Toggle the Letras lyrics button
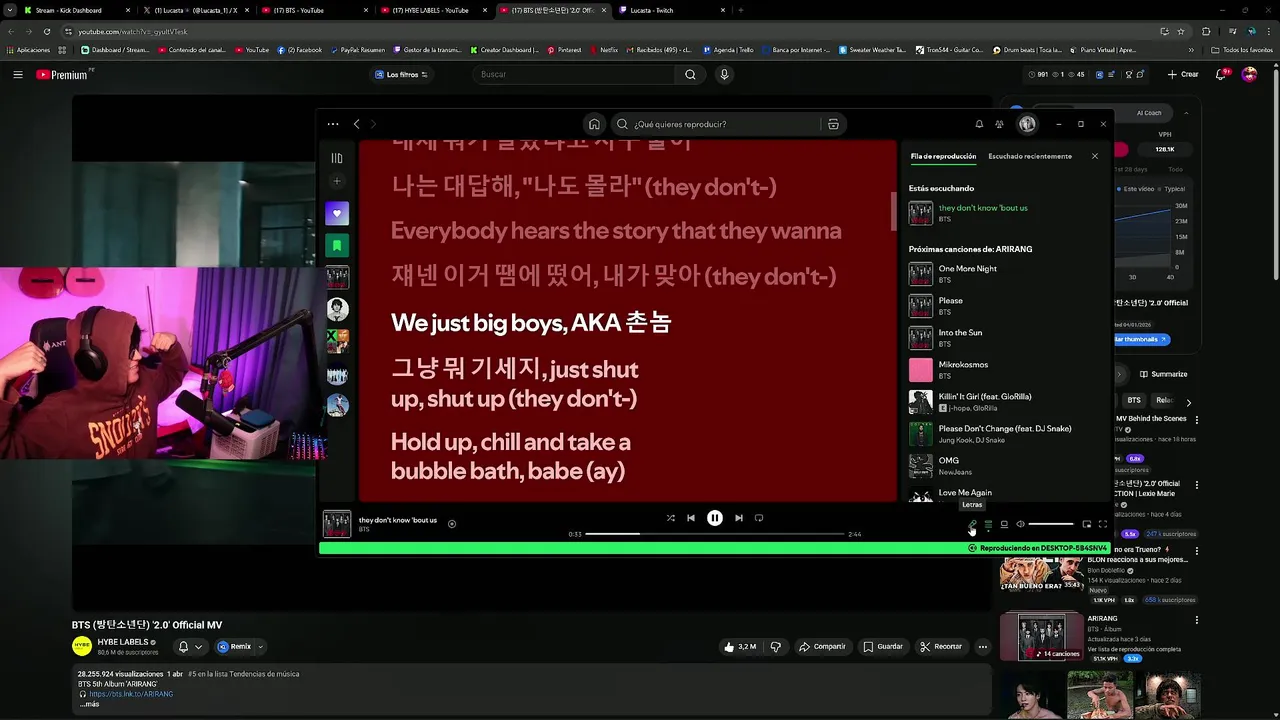This screenshot has width=1280, height=720. point(973,524)
